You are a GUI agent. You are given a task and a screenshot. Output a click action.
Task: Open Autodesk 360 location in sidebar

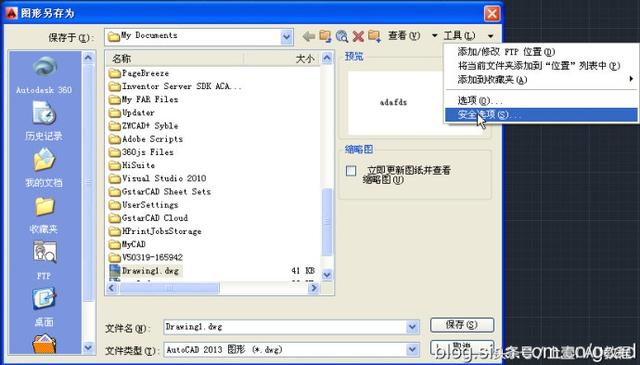tap(44, 76)
